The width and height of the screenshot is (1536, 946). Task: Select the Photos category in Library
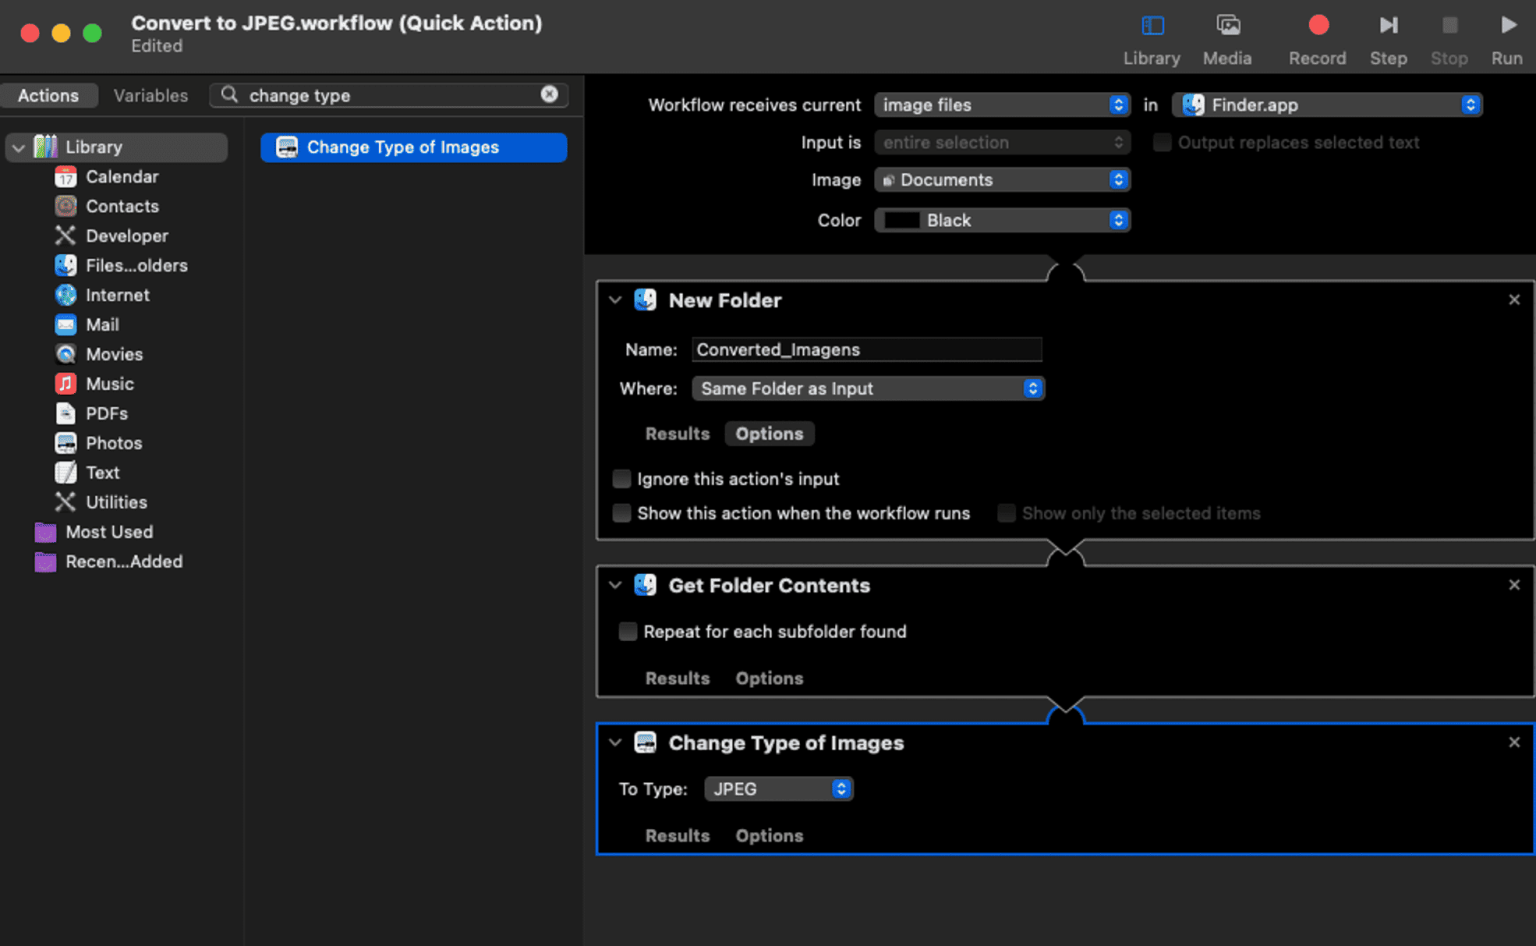[112, 443]
